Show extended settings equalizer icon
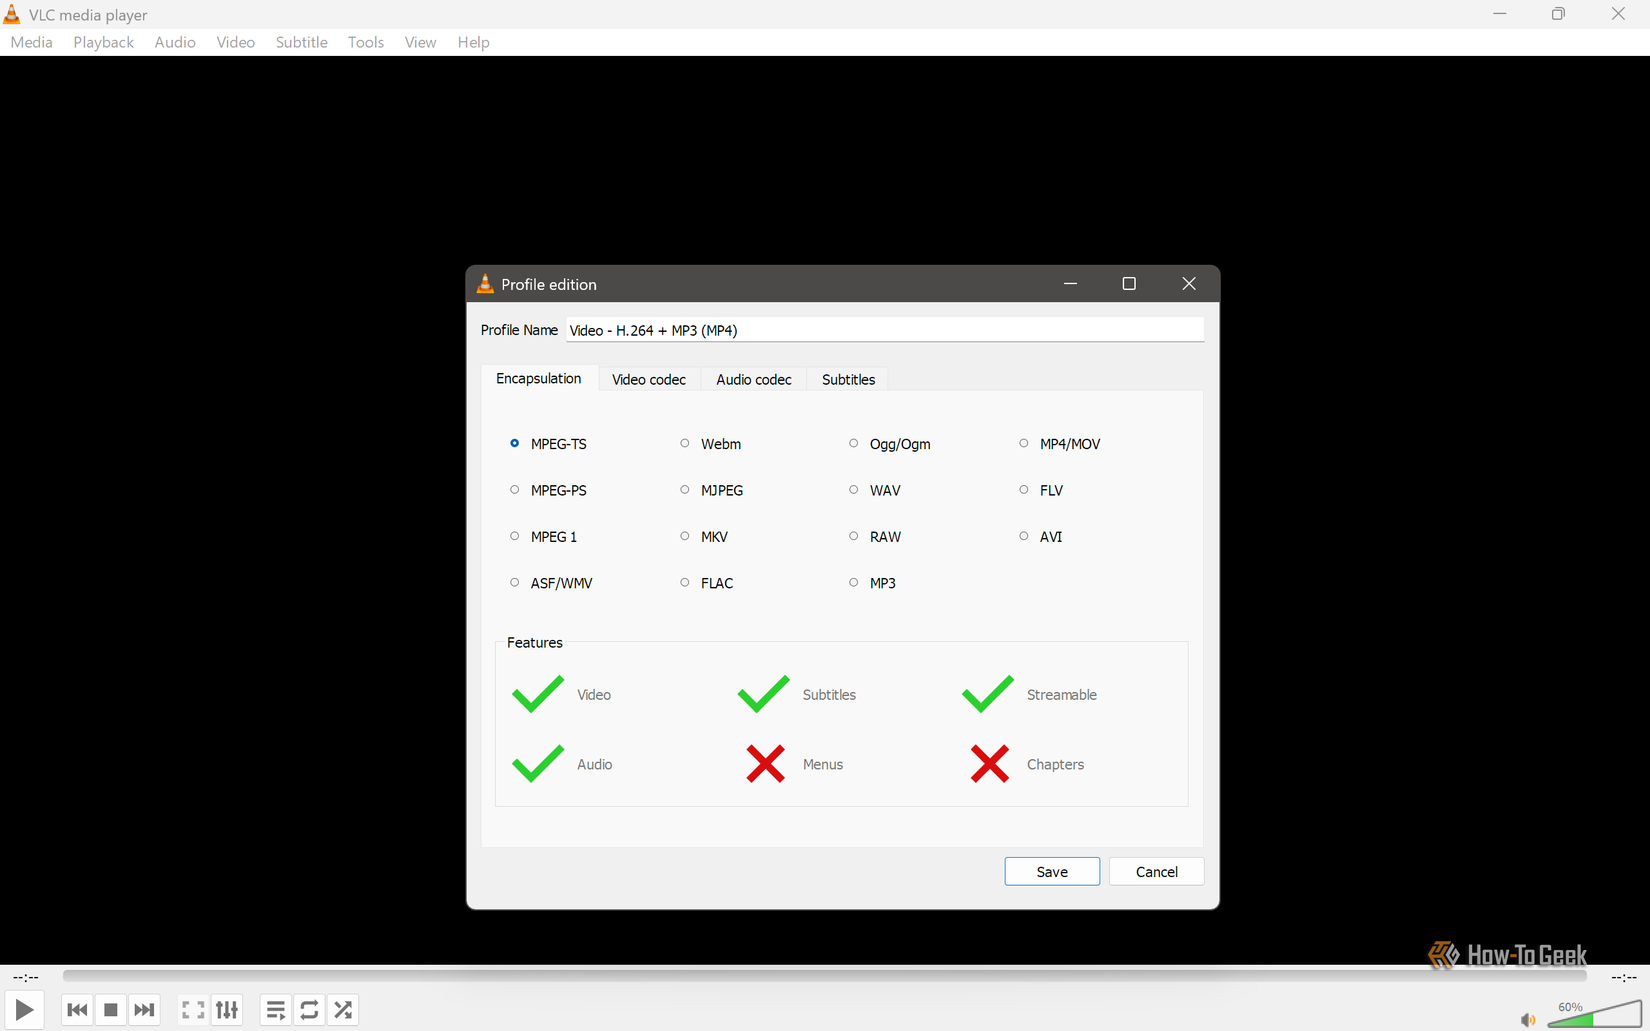1650x1031 pixels. click(227, 1010)
